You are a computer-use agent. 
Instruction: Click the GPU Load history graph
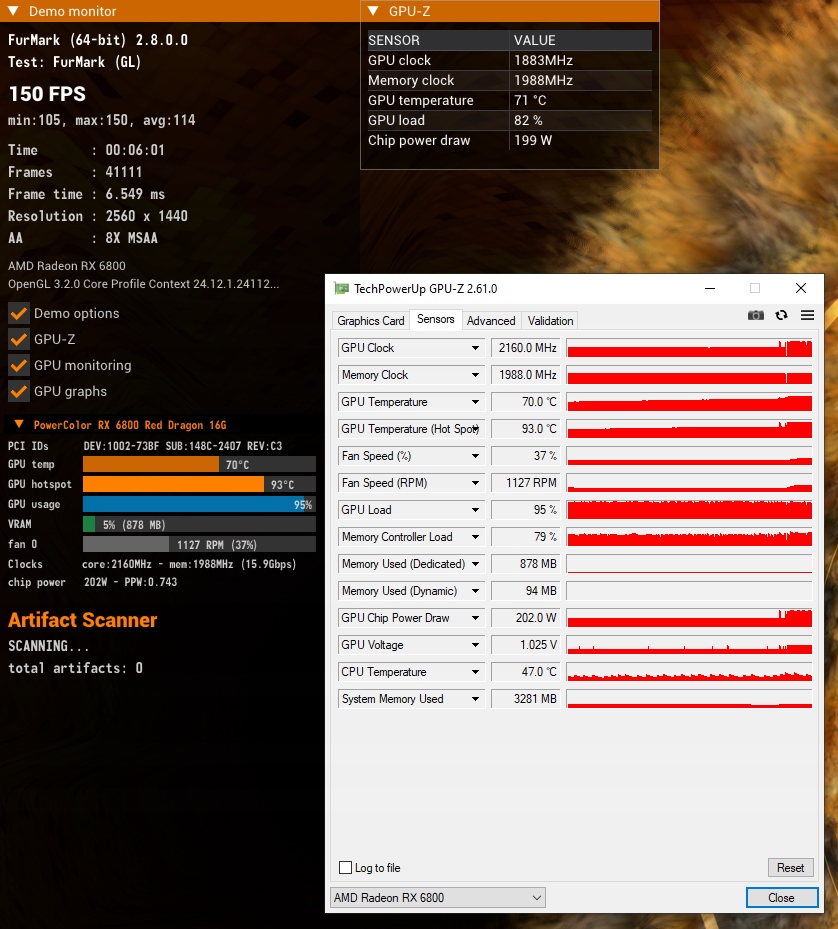tap(689, 510)
